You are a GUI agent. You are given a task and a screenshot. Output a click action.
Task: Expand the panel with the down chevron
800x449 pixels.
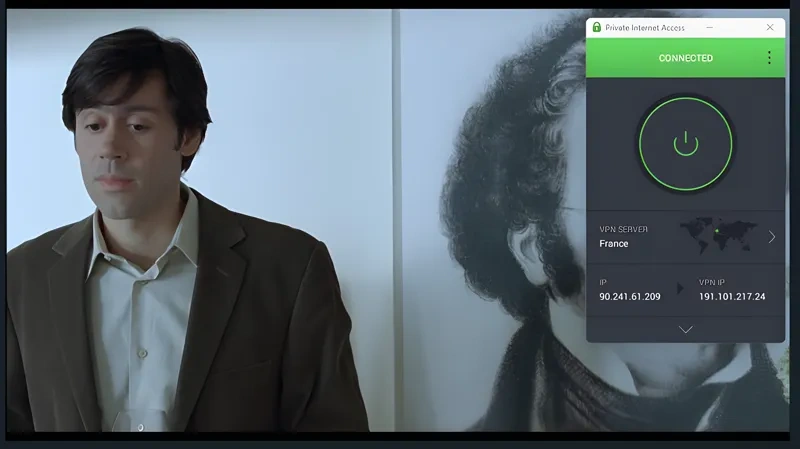(685, 329)
